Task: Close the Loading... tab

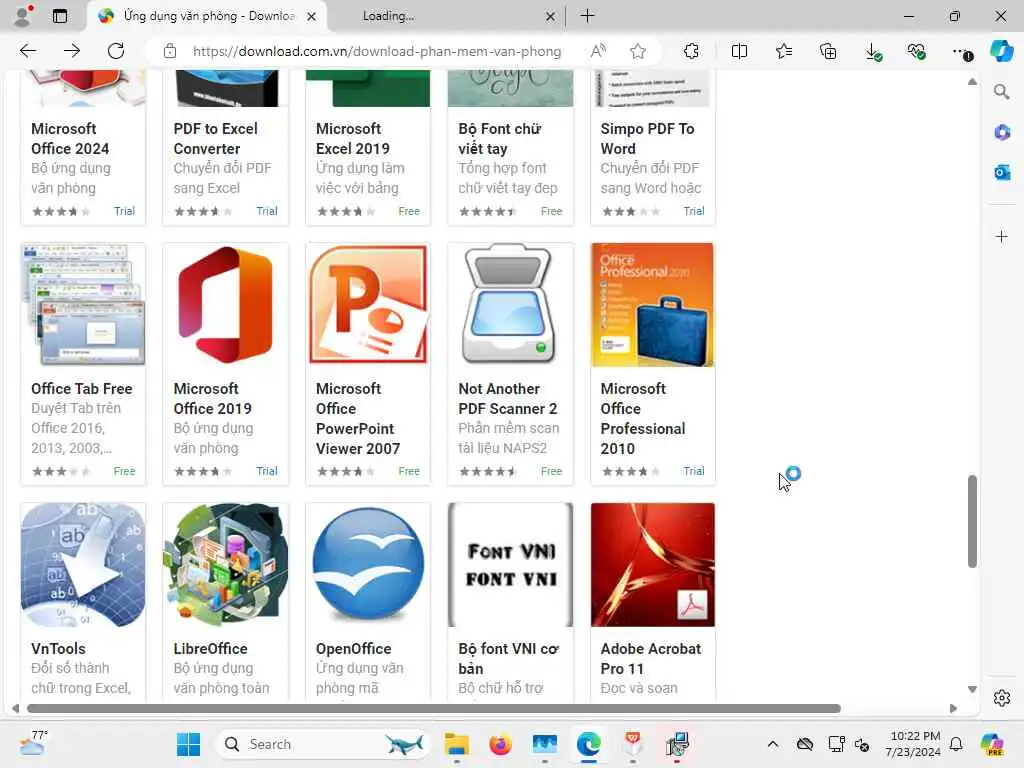Action: pyautogui.click(x=551, y=16)
